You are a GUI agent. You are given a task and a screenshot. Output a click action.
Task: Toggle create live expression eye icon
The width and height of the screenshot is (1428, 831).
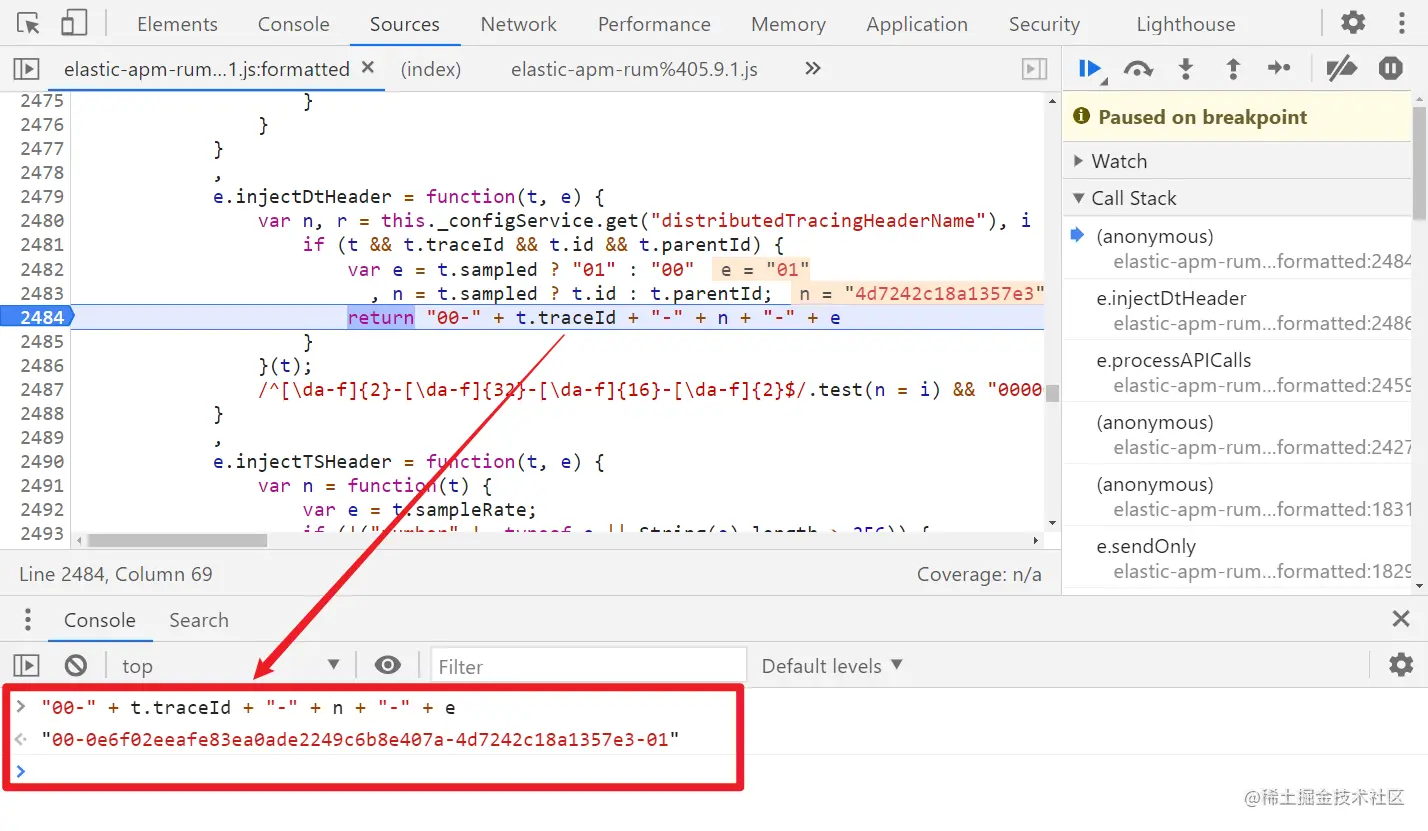pos(388,665)
